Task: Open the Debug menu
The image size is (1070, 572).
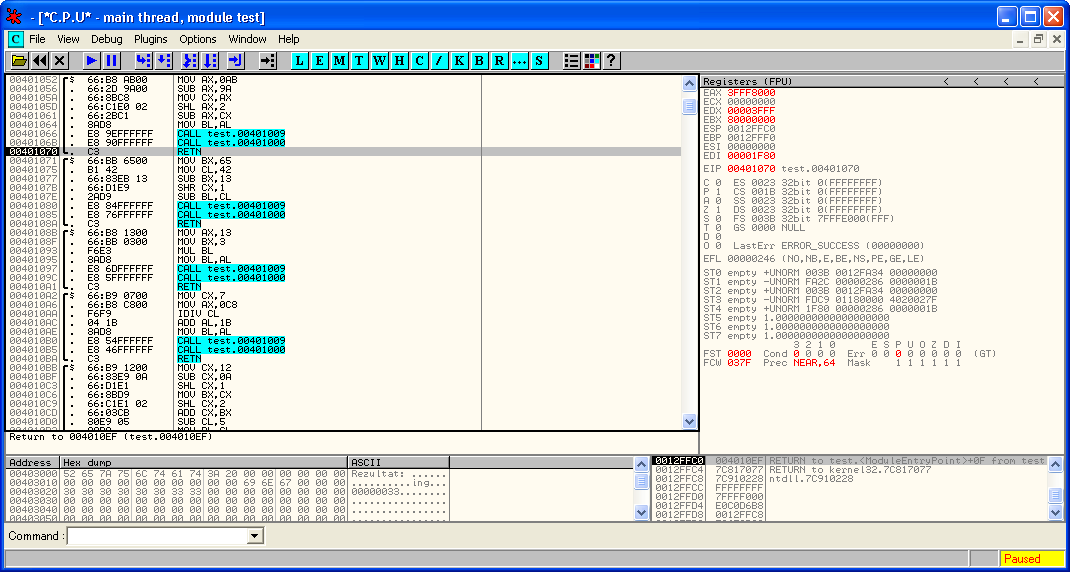Action: [106, 39]
